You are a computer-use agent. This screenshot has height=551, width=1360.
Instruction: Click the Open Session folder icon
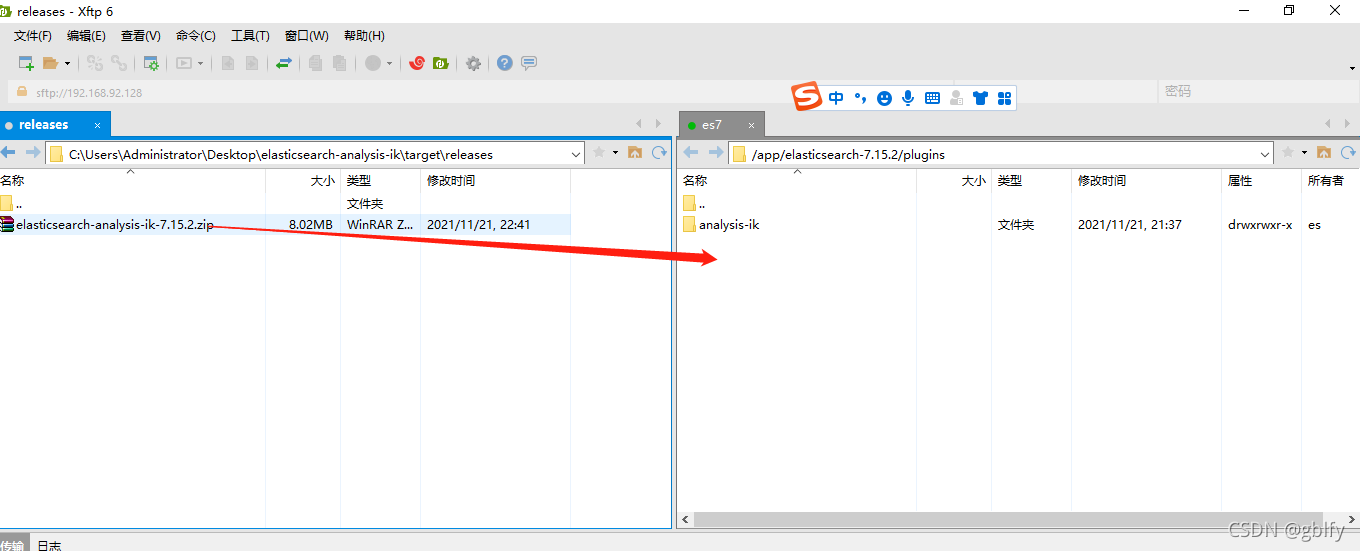pyautogui.click(x=51, y=63)
